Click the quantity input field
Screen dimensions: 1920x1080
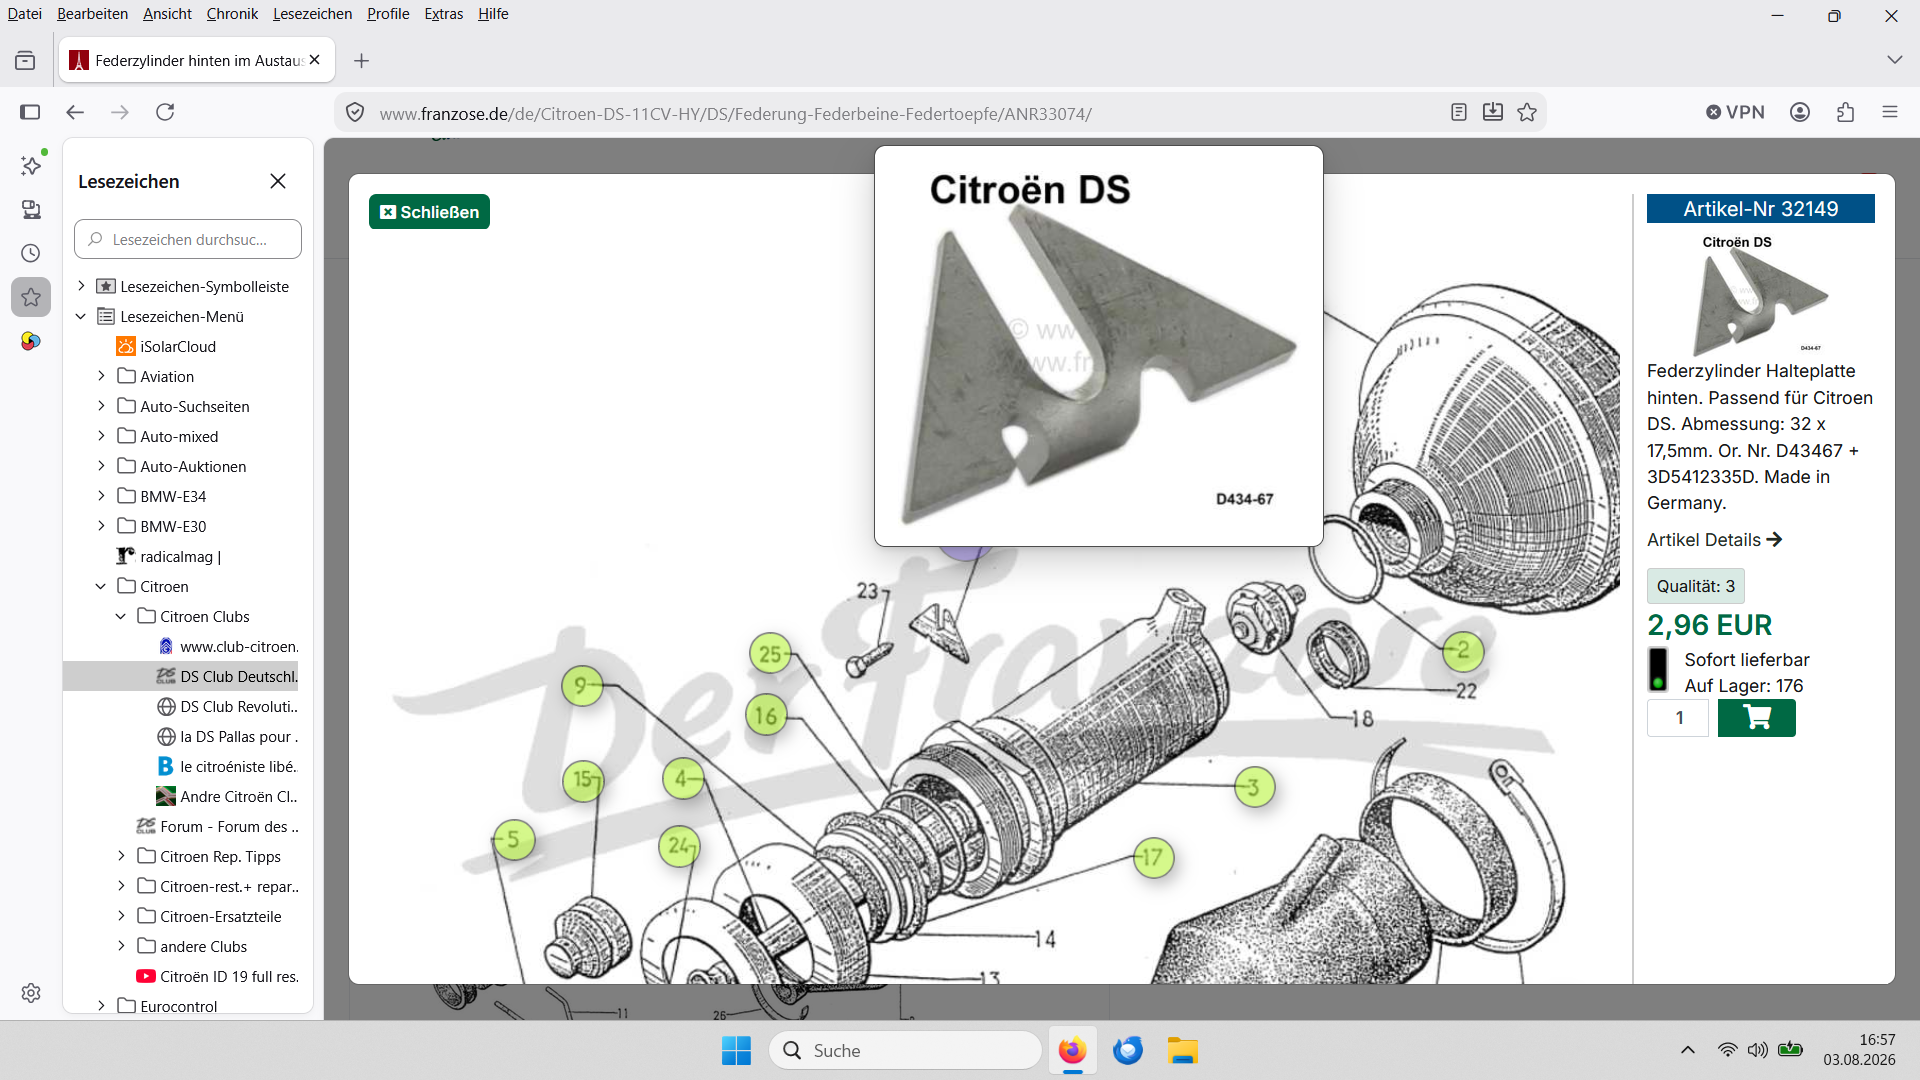(x=1679, y=718)
